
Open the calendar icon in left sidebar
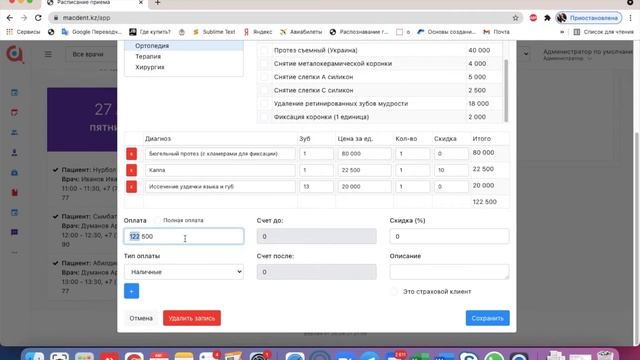point(14,93)
